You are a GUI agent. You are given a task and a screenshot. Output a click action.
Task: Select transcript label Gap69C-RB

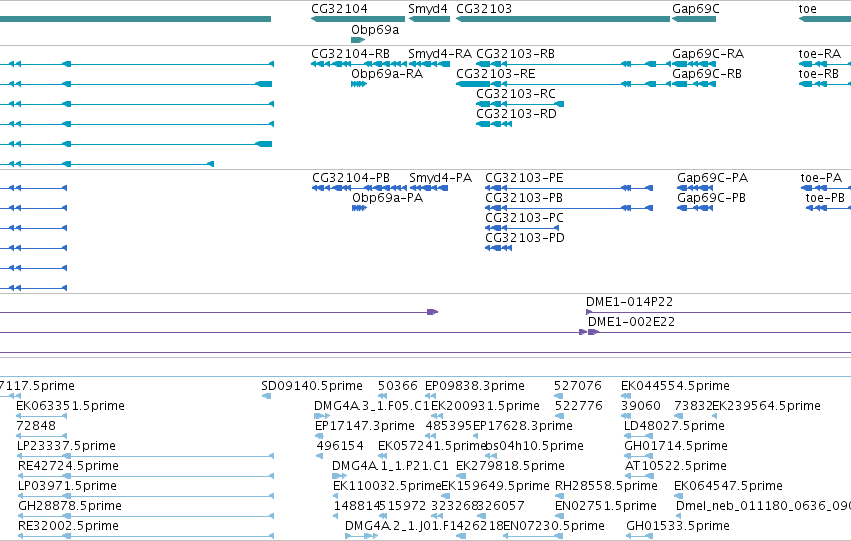707,74
